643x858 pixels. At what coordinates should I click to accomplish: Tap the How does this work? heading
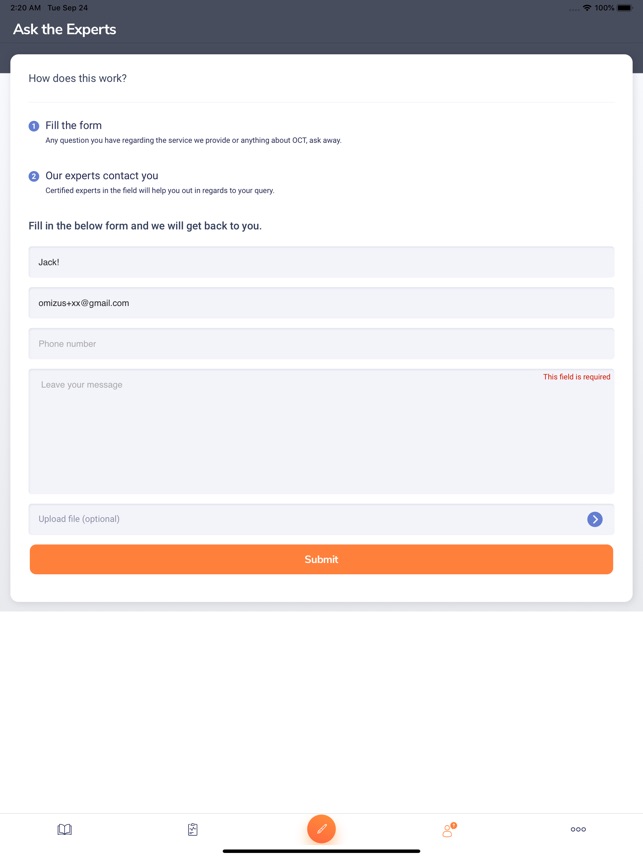click(78, 78)
